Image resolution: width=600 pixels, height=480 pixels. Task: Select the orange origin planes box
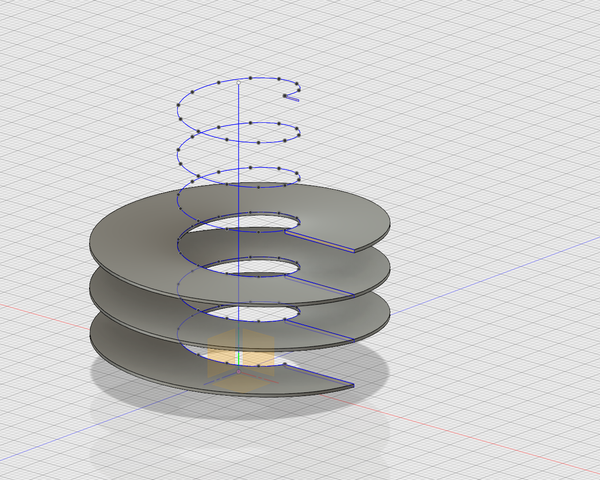241,360
